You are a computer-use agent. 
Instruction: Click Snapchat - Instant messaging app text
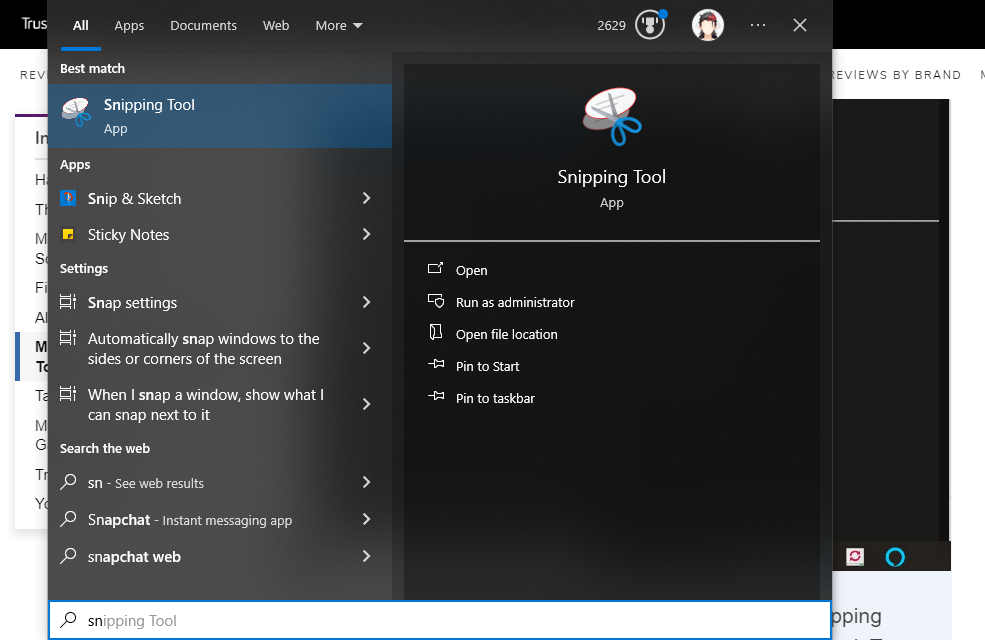[190, 520]
